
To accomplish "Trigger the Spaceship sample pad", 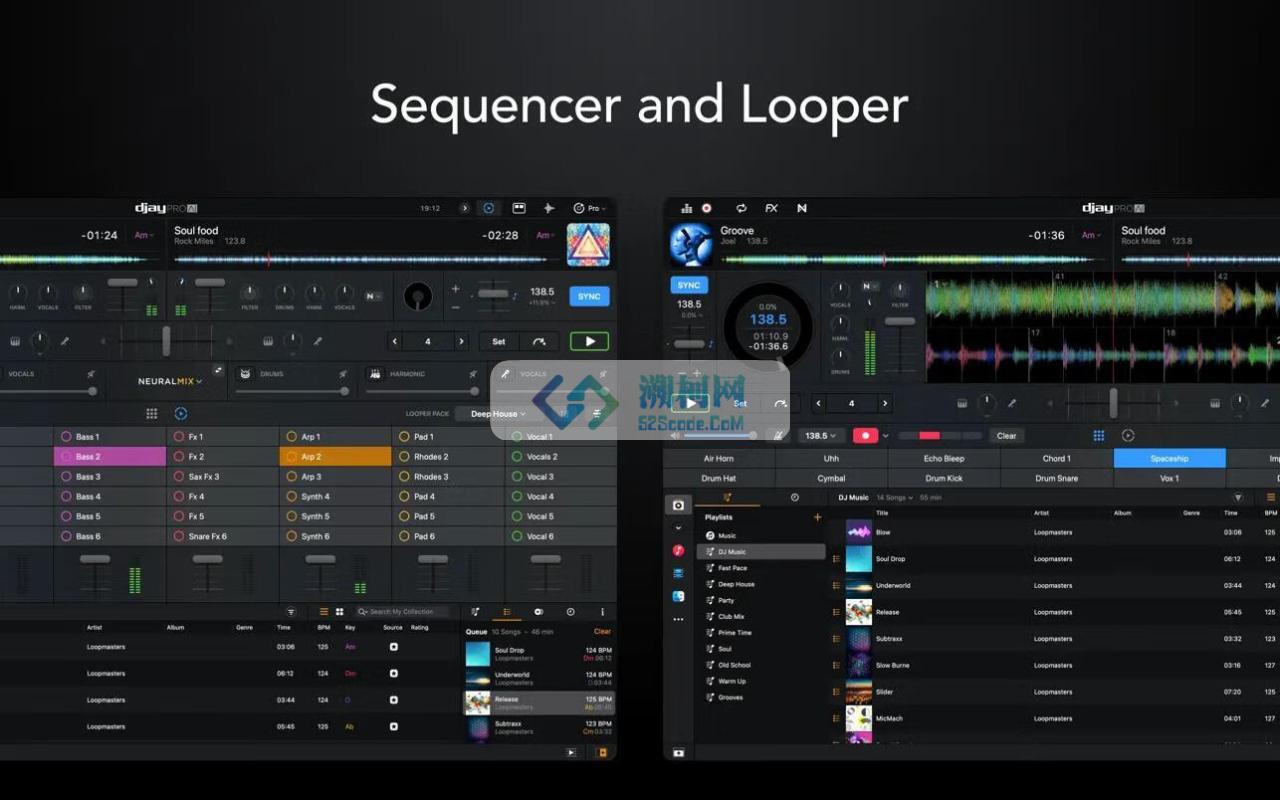I will 1169,458.
